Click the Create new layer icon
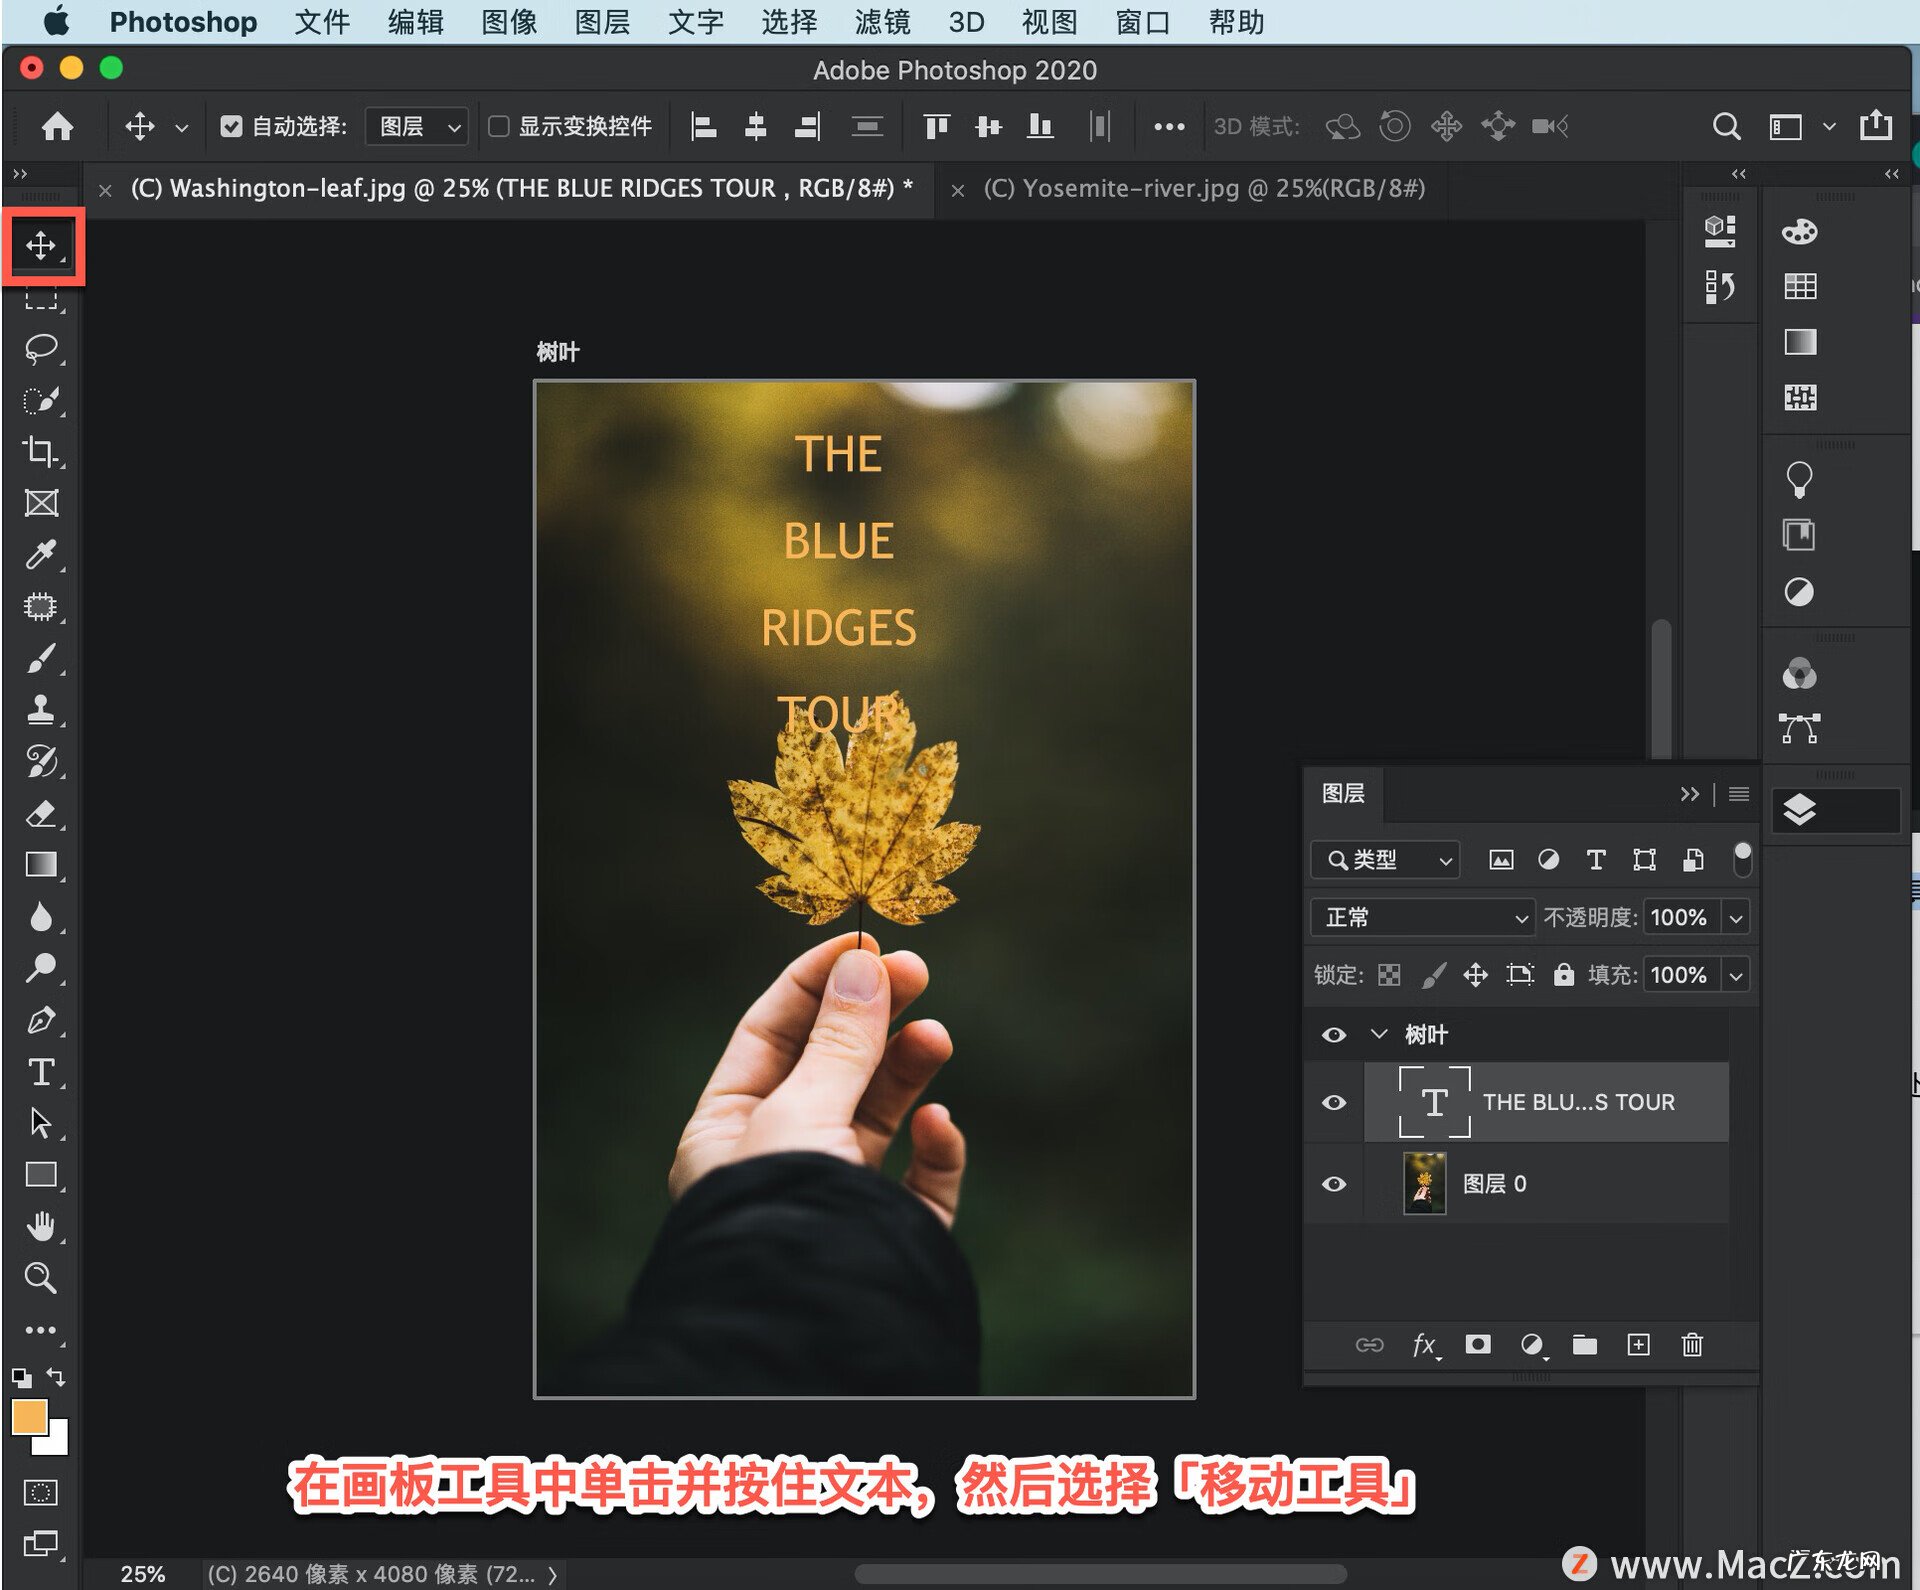Screen dimensions: 1920x1590 (x=1637, y=1345)
